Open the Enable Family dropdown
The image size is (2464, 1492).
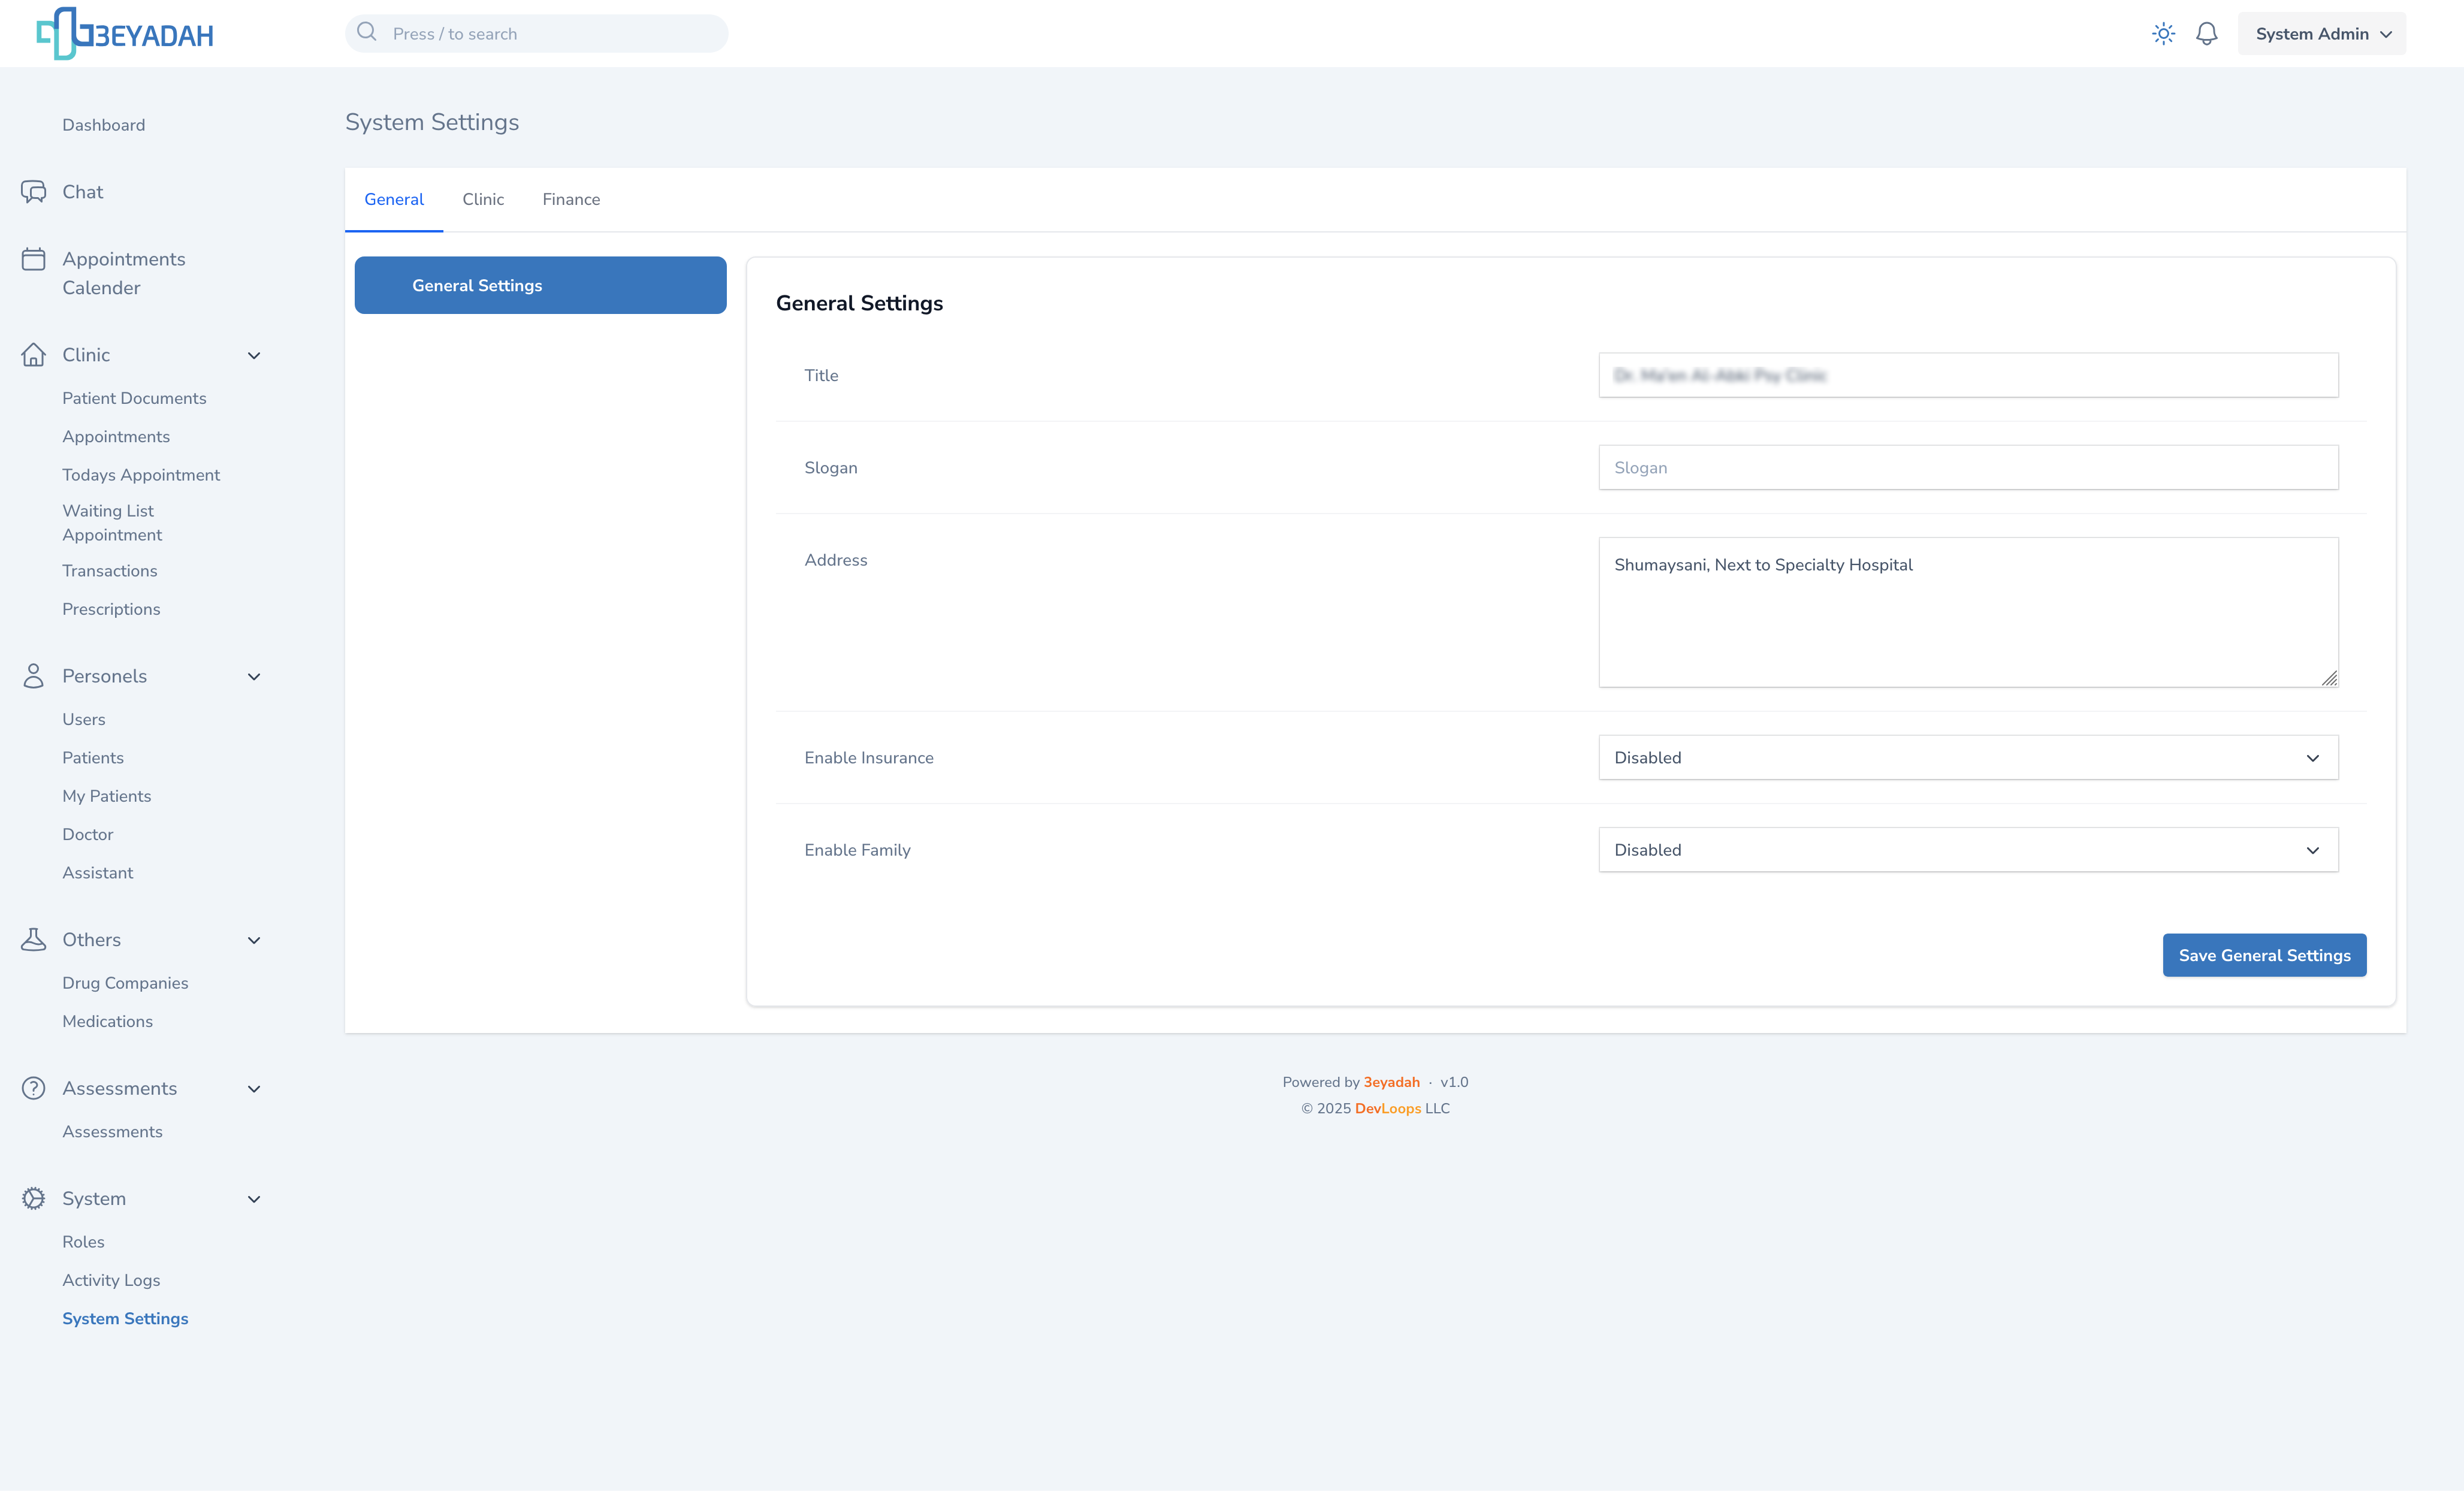(x=1967, y=850)
